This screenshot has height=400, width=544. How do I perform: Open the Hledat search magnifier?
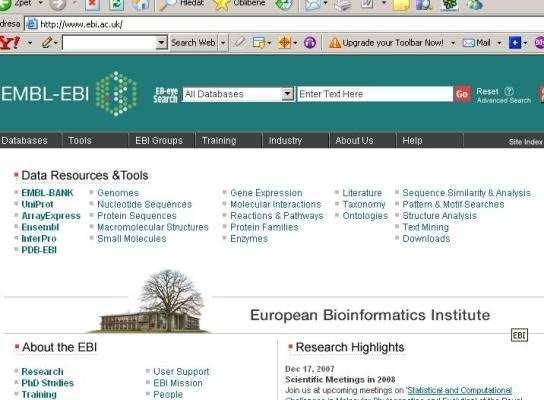click(x=168, y=4)
